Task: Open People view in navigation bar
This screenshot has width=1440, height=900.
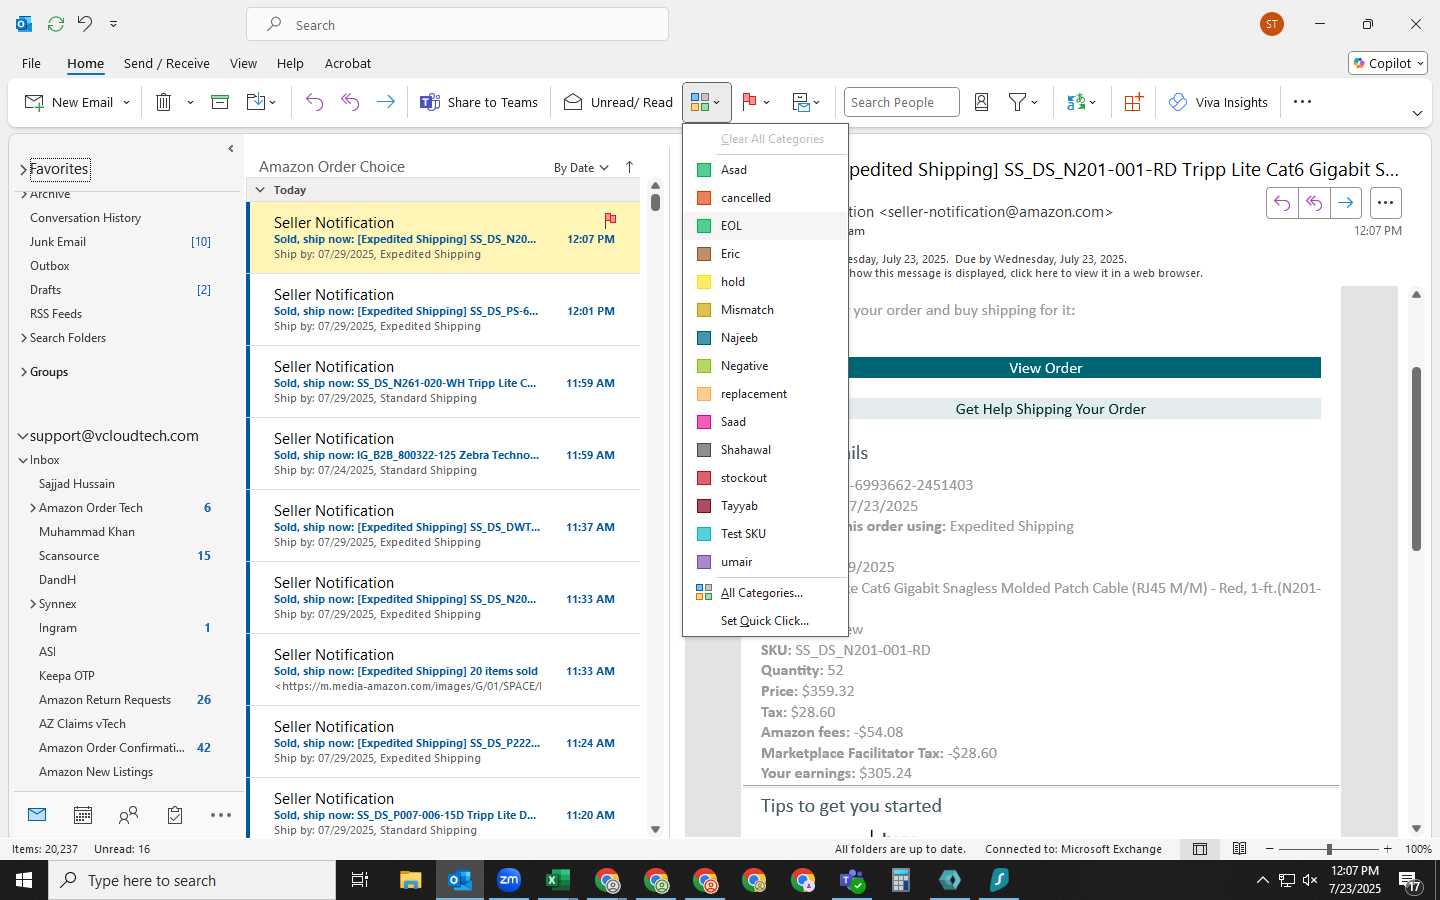Action: pos(129,815)
